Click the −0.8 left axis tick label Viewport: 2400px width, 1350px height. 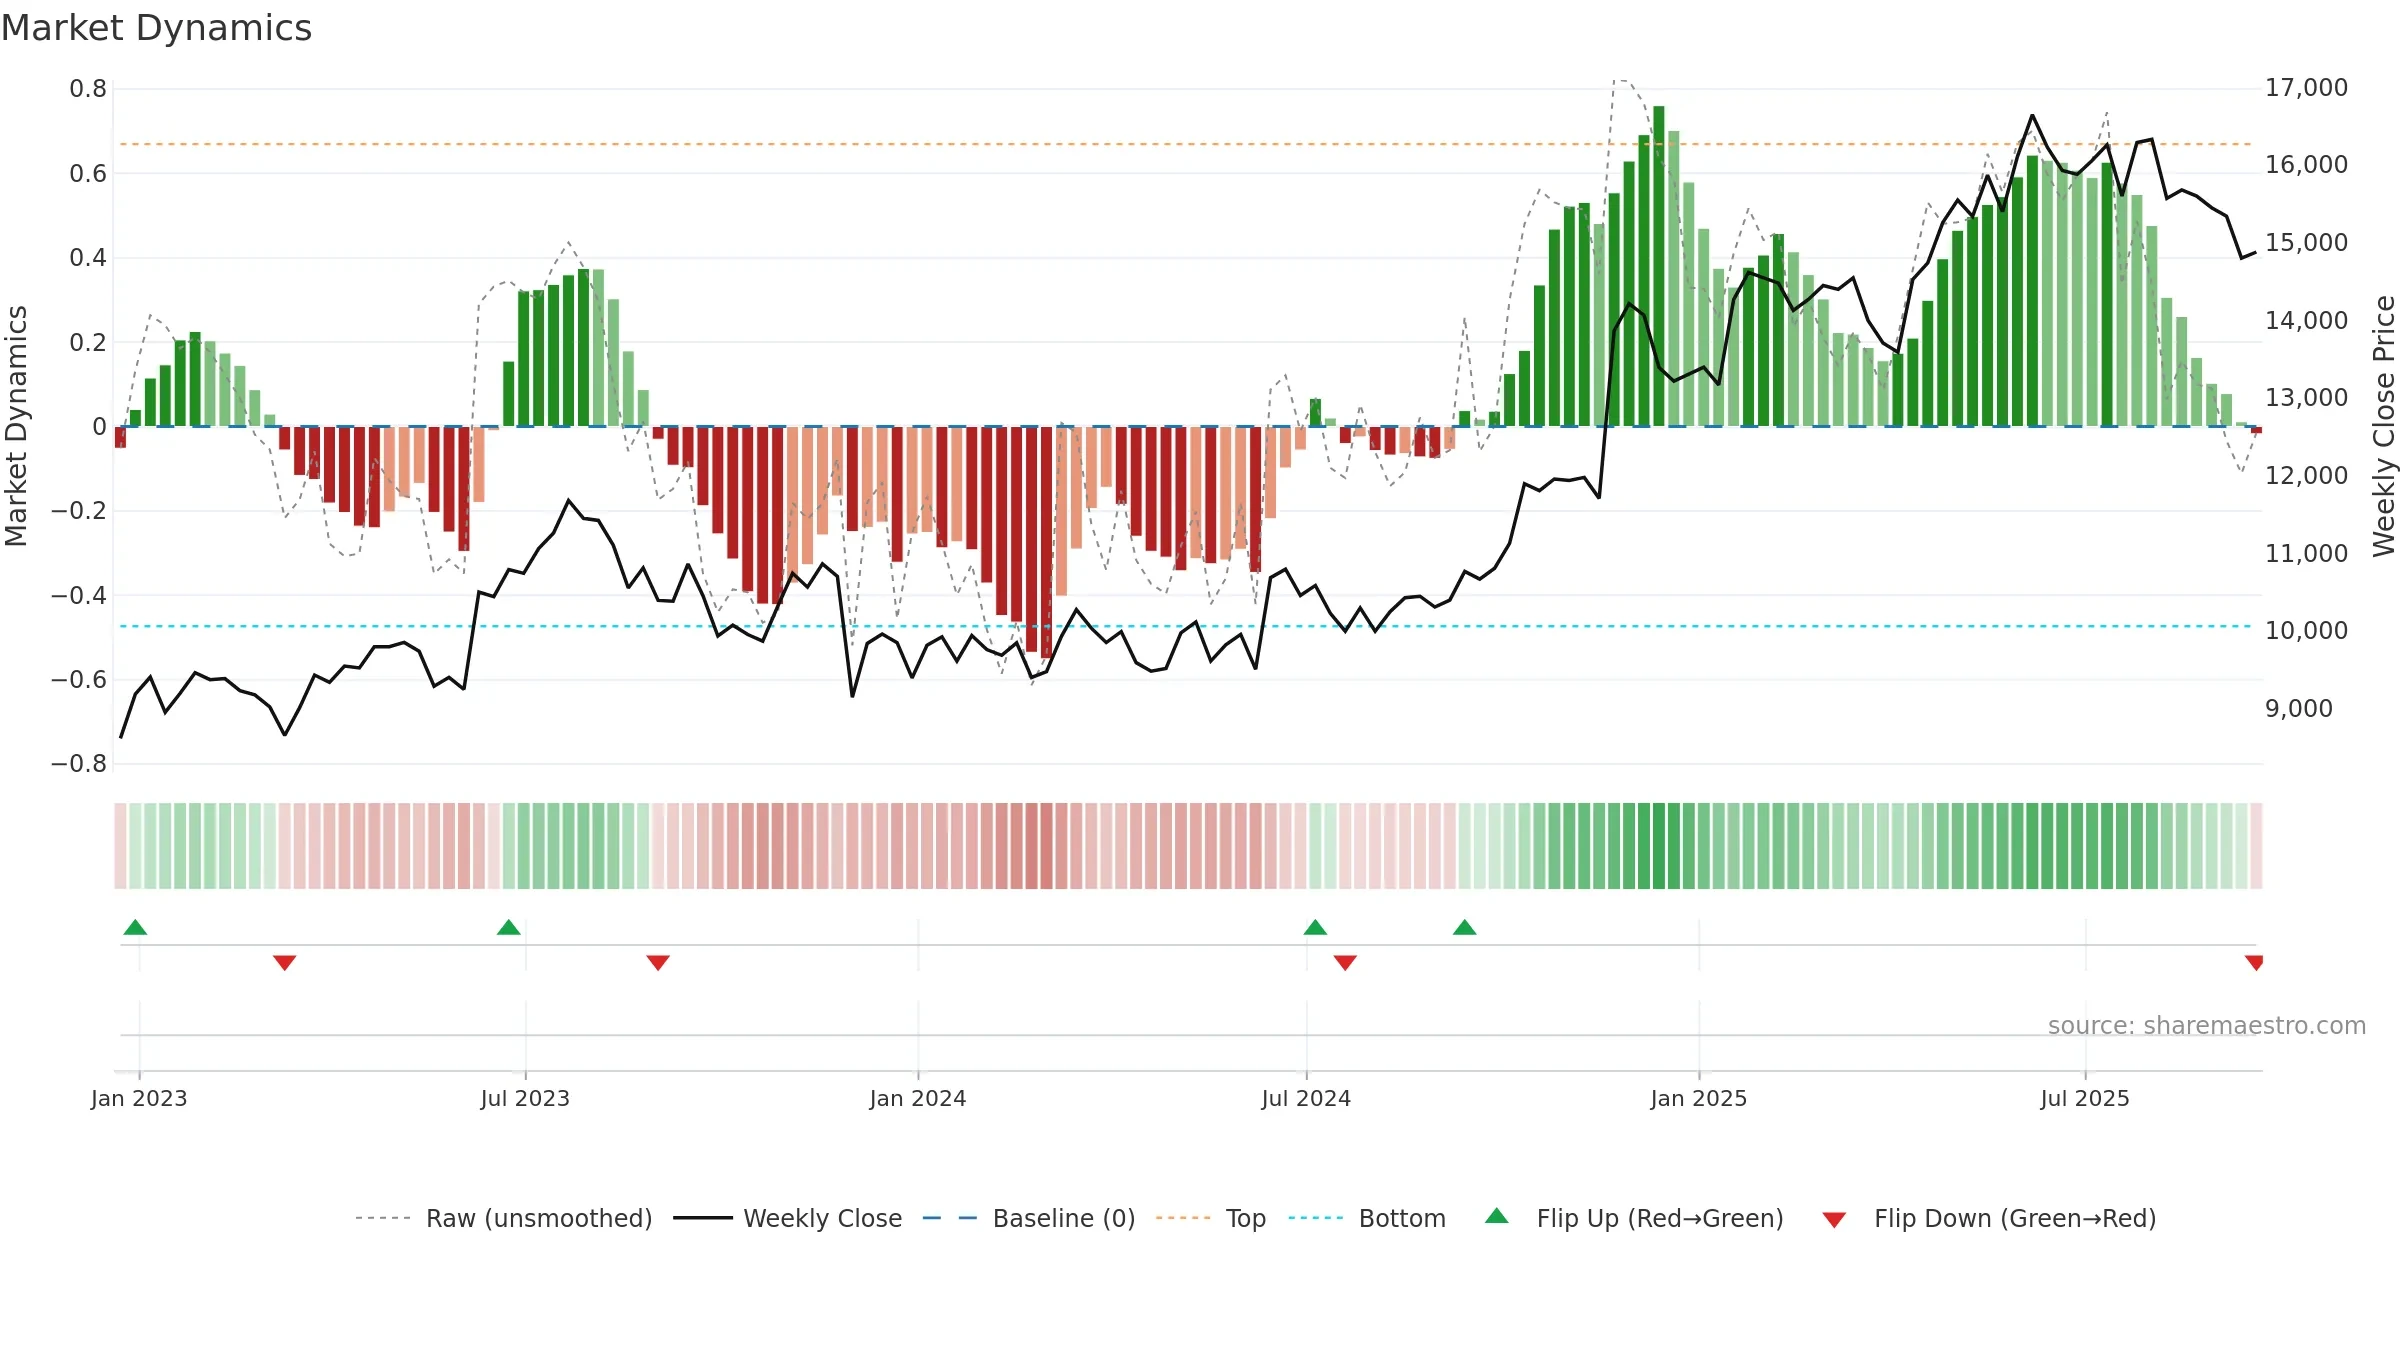pyautogui.click(x=79, y=764)
